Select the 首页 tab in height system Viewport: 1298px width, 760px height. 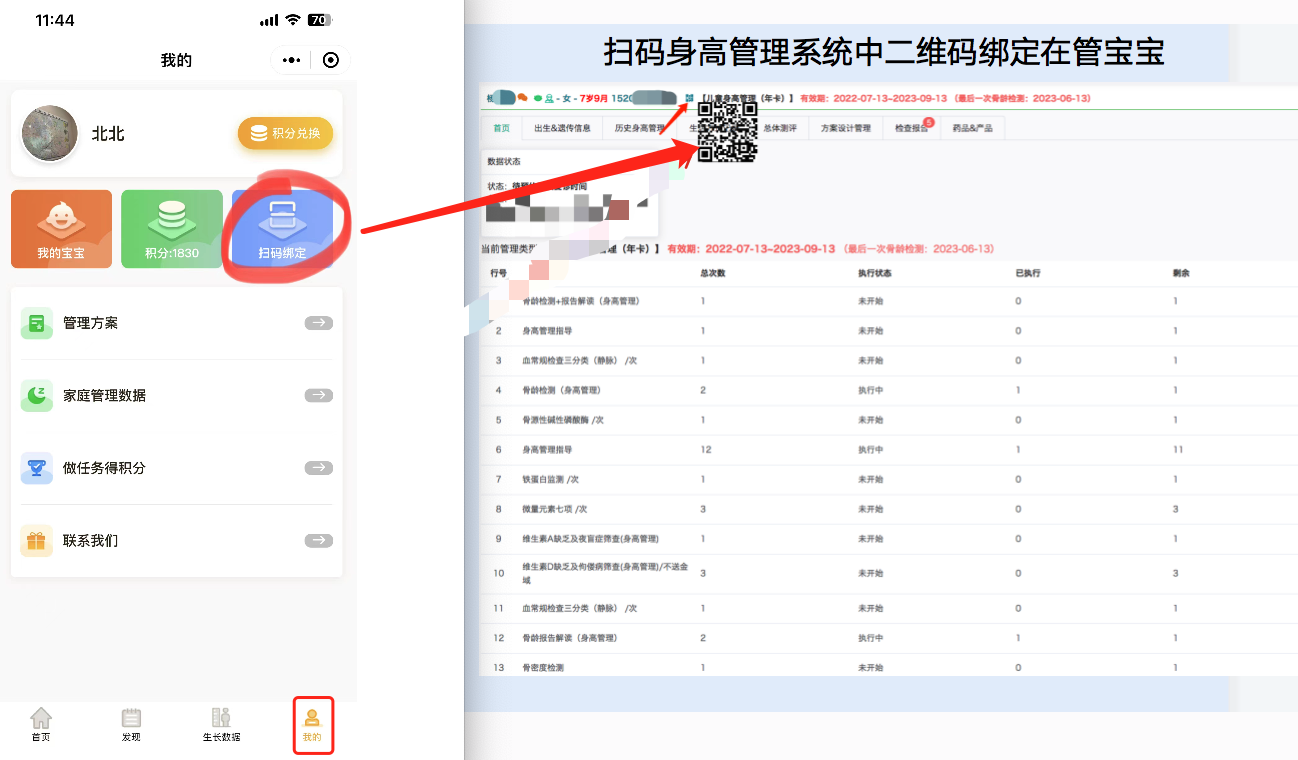[x=501, y=128]
